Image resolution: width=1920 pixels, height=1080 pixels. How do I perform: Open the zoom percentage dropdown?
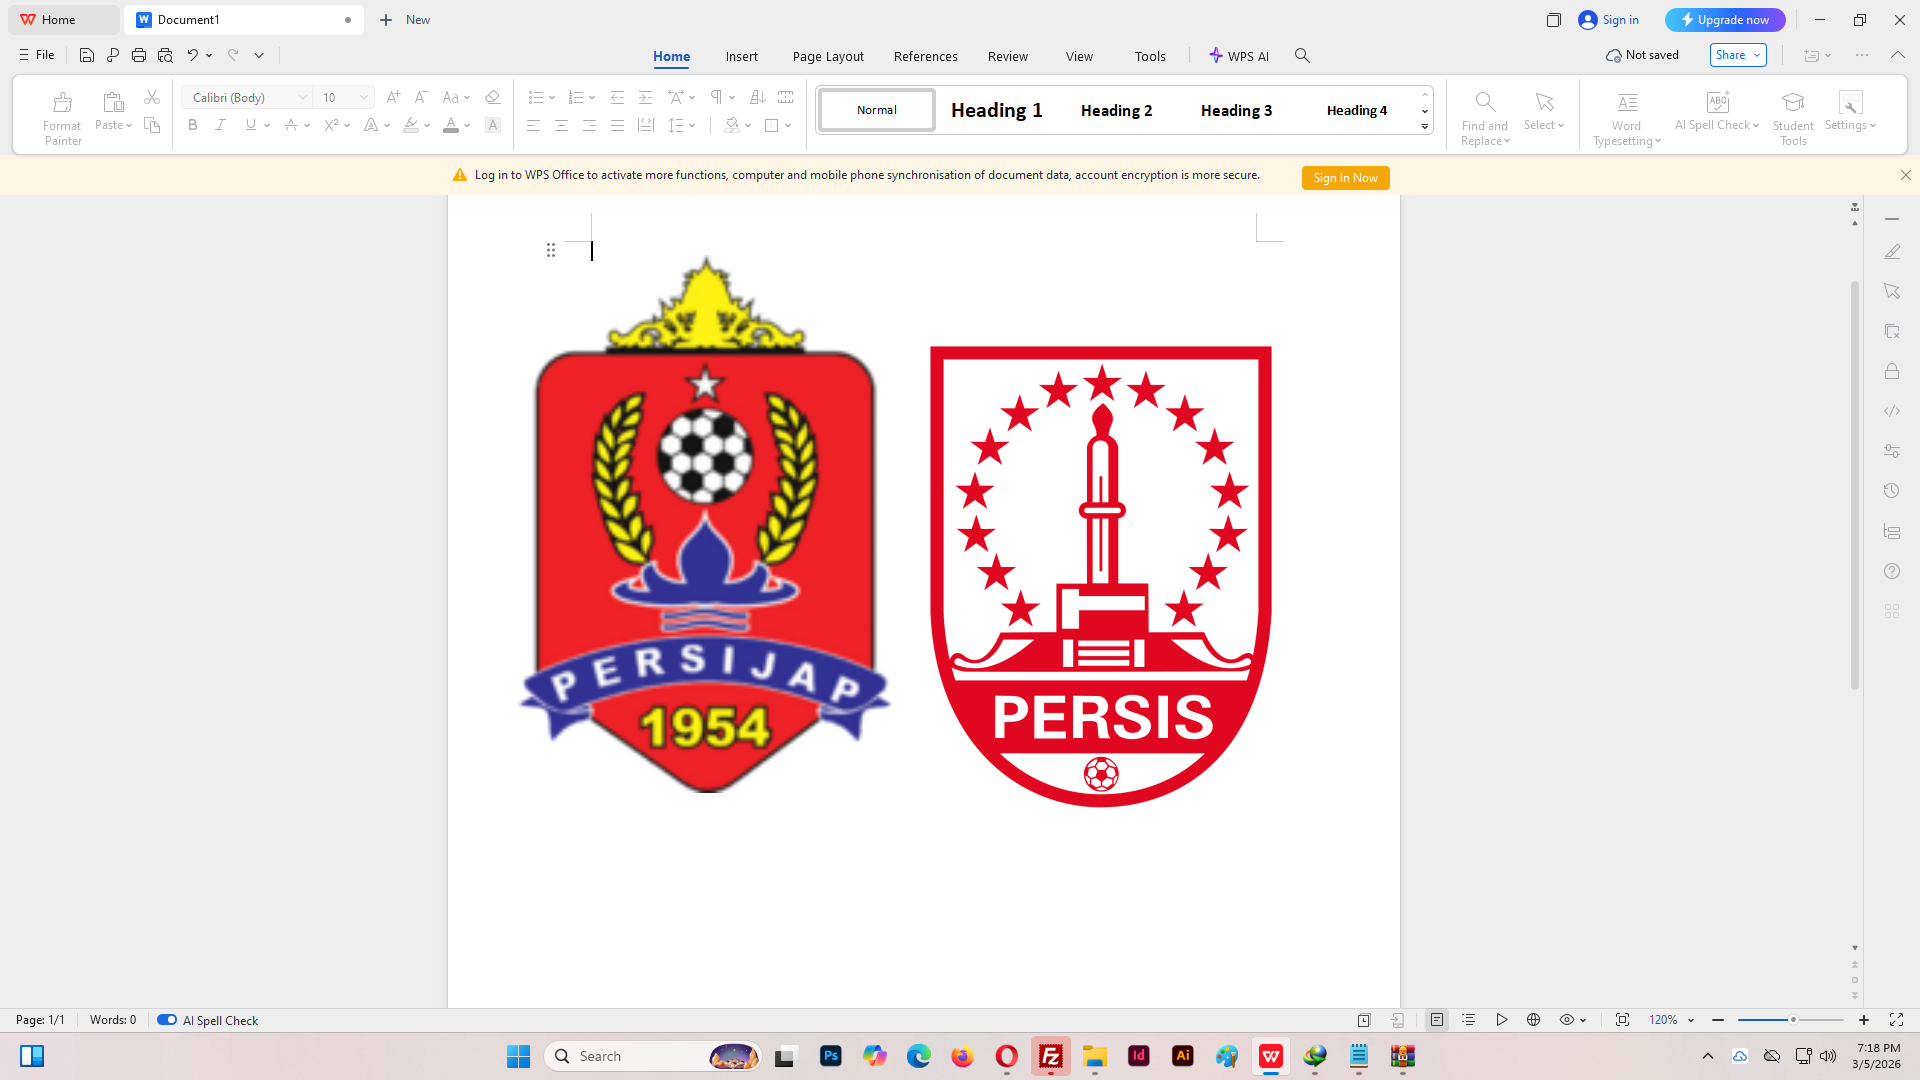click(x=1691, y=1020)
